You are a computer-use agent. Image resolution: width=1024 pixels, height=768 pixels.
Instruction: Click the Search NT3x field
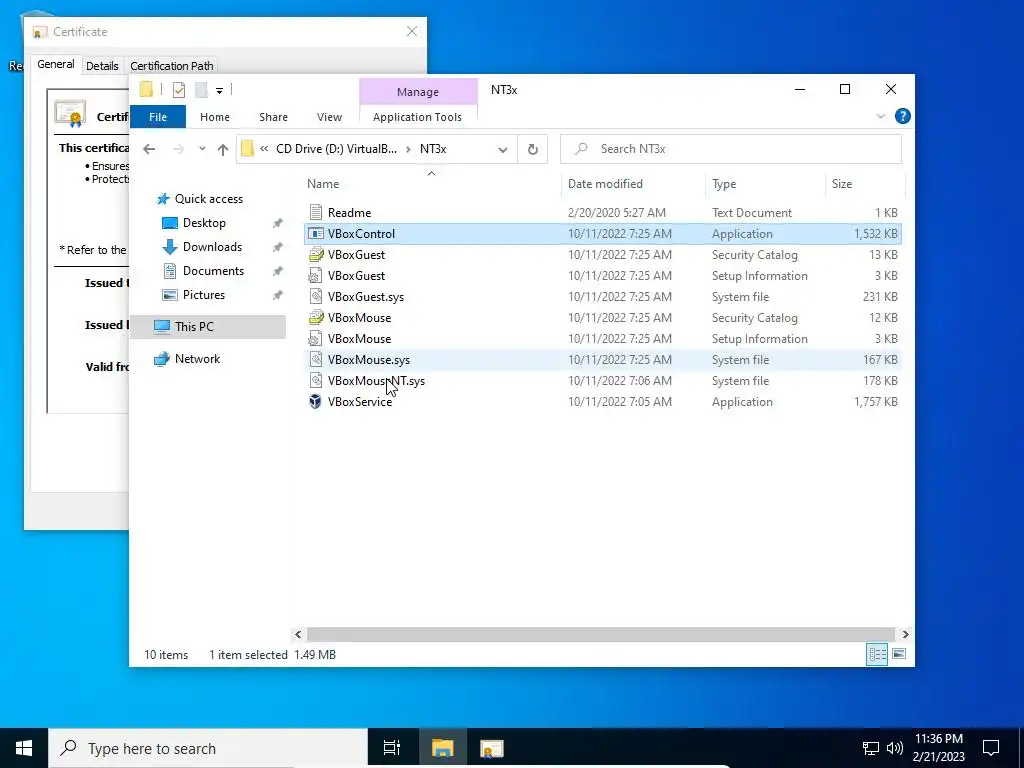pyautogui.click(x=731, y=149)
